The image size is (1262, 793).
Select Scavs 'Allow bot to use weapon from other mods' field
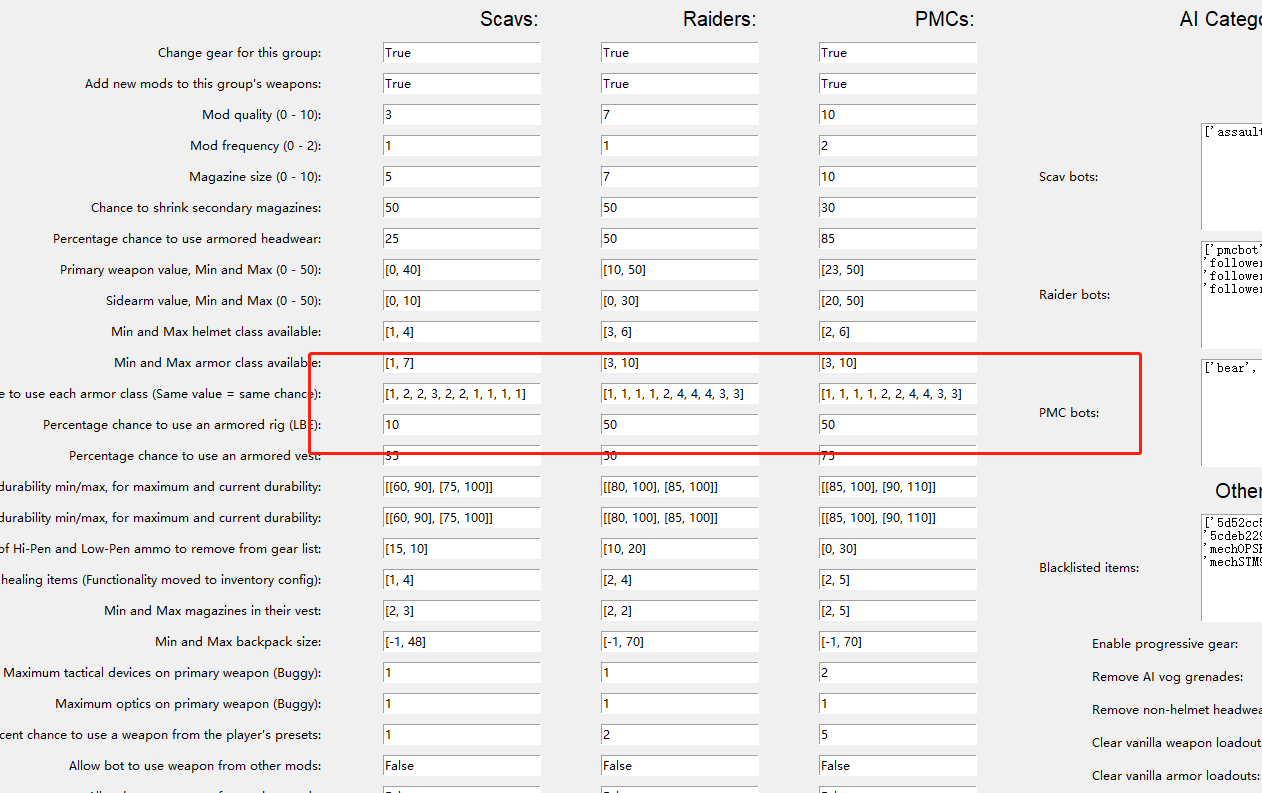tap(461, 766)
